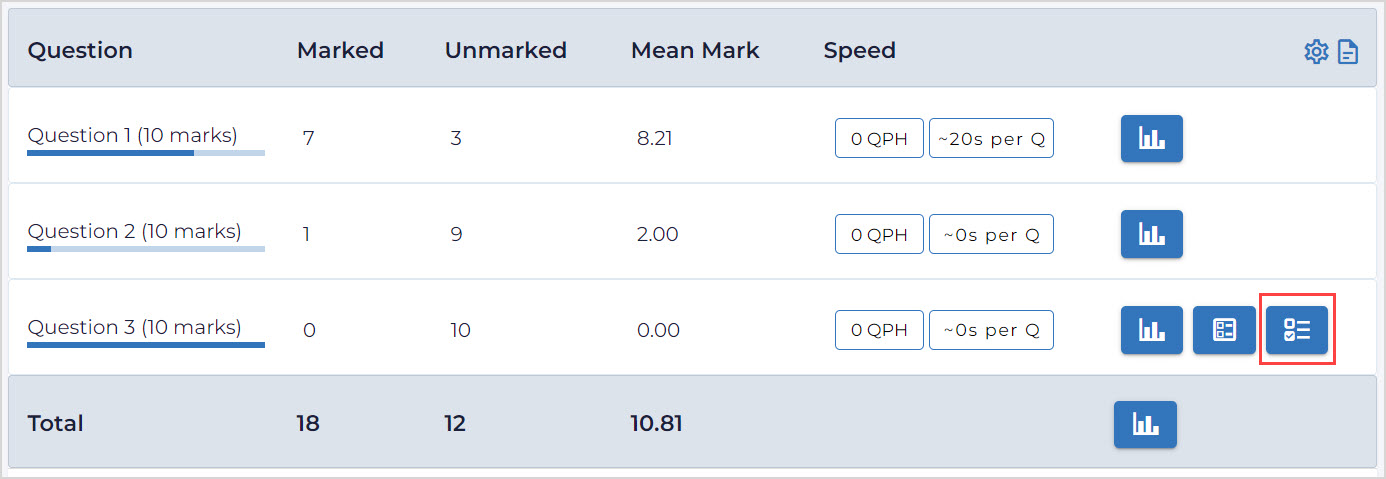Click the ~20s per Q badge
The image size is (1386, 479).
(x=991, y=139)
